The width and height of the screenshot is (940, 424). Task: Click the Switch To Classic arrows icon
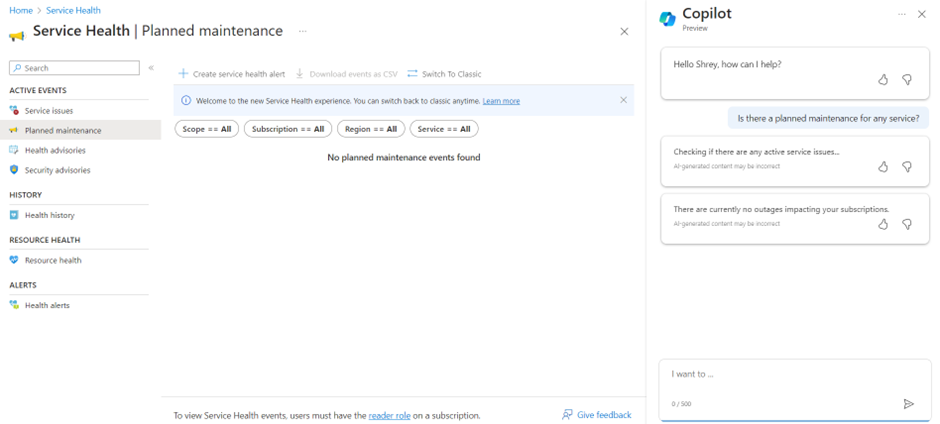pos(412,74)
